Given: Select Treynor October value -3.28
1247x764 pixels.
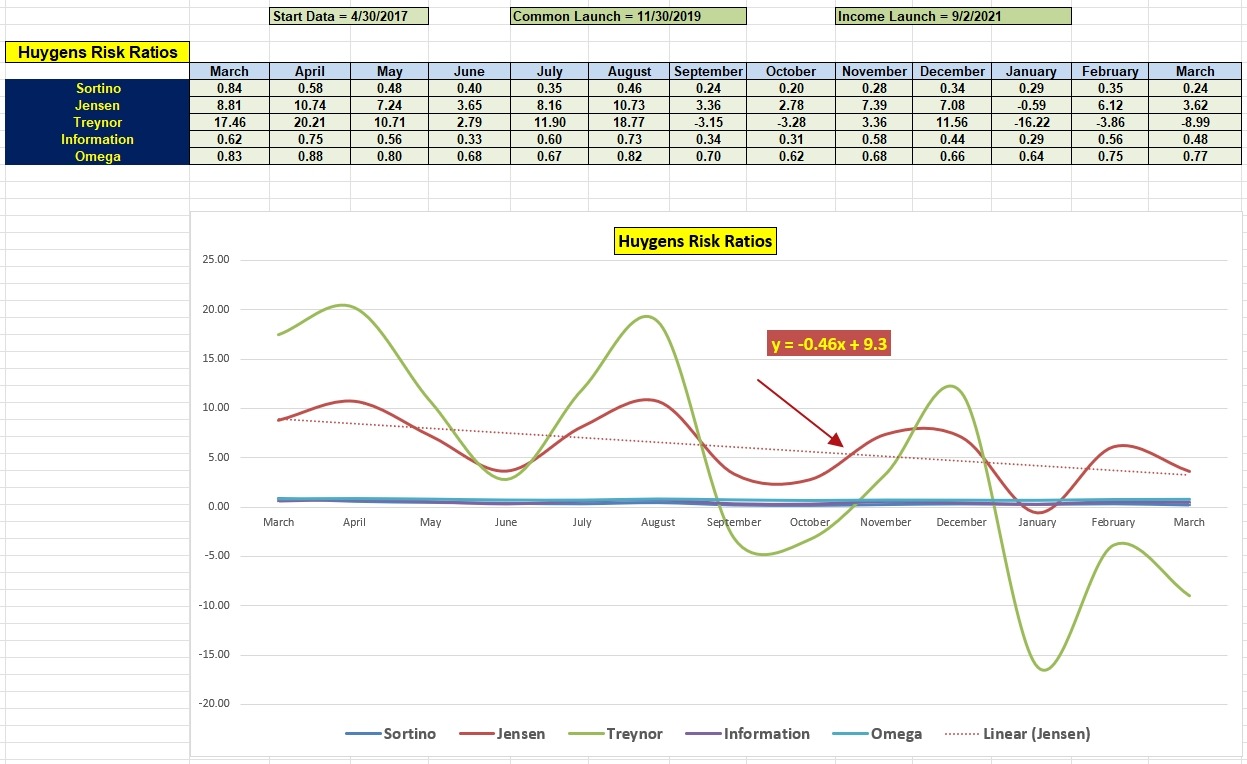Looking at the screenshot, I should coord(791,122).
